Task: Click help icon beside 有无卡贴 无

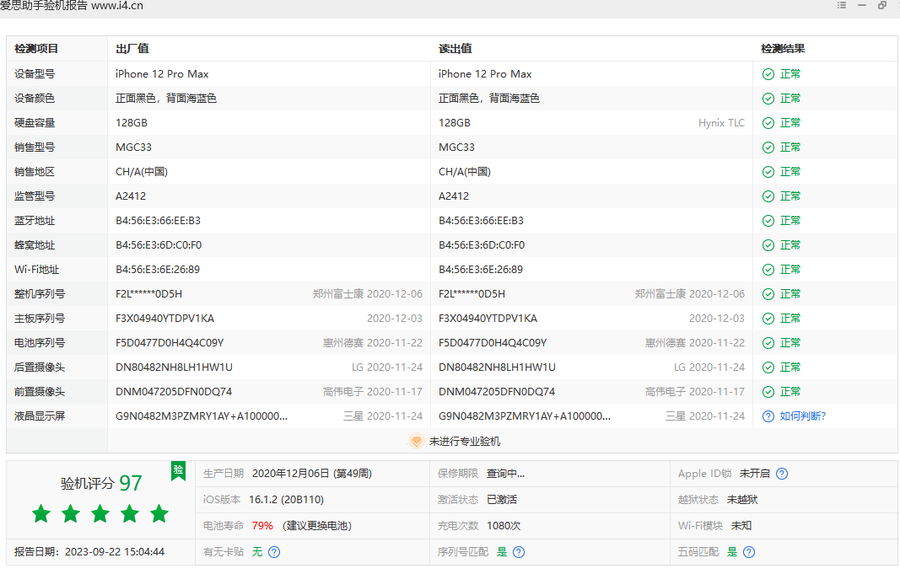Action: (274, 552)
